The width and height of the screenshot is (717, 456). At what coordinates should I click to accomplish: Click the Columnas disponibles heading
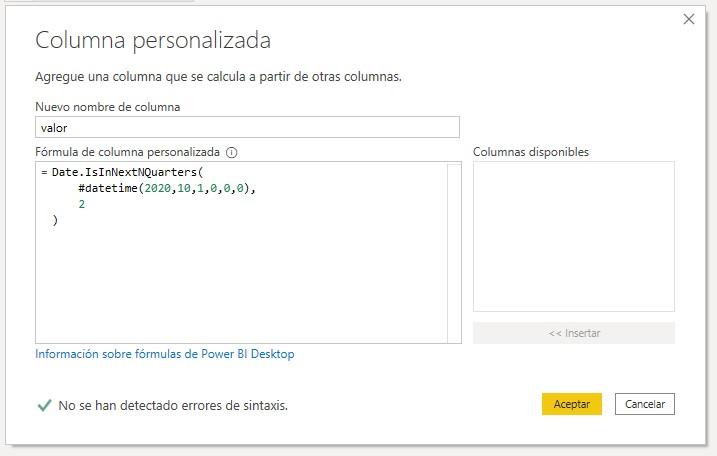(x=530, y=152)
